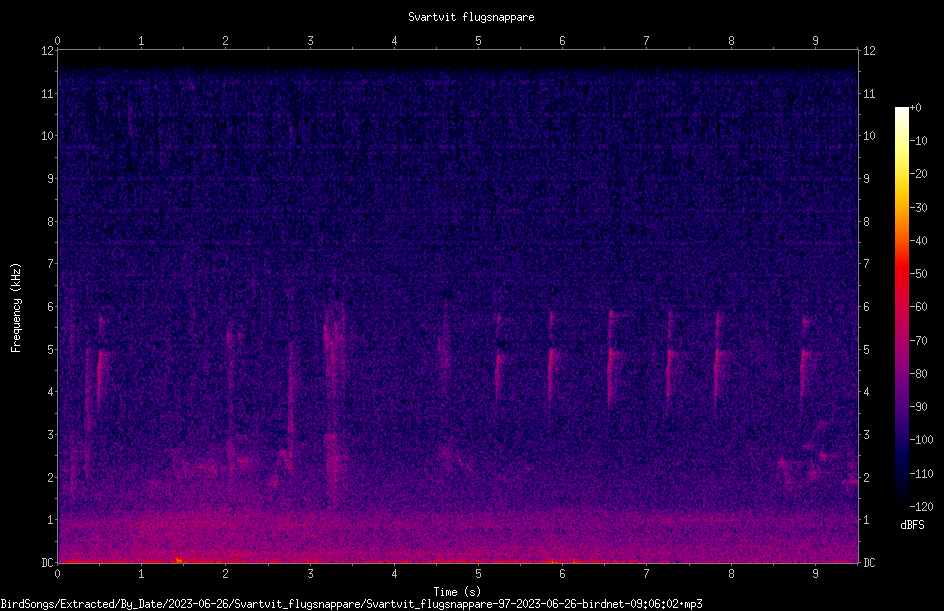944x611 pixels.
Task: Click the '-80' label on the dBFS scale
Action: pyautogui.click(x=918, y=374)
